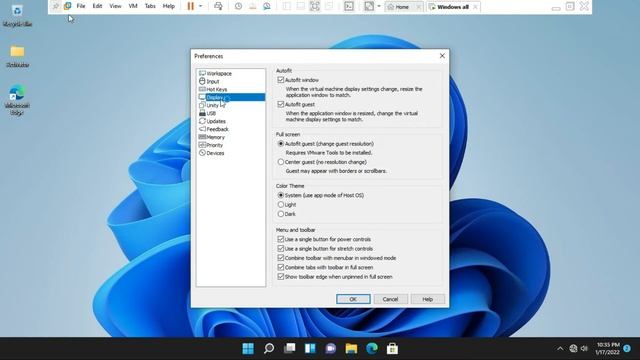
Task: Open the Help menu
Action: tap(169, 6)
